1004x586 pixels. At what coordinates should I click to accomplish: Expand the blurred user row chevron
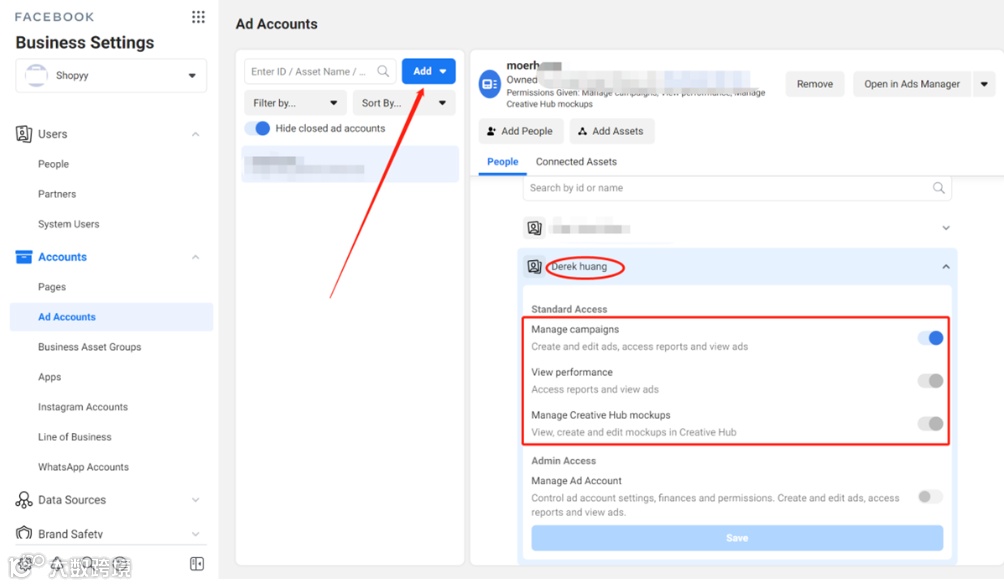tap(946, 228)
